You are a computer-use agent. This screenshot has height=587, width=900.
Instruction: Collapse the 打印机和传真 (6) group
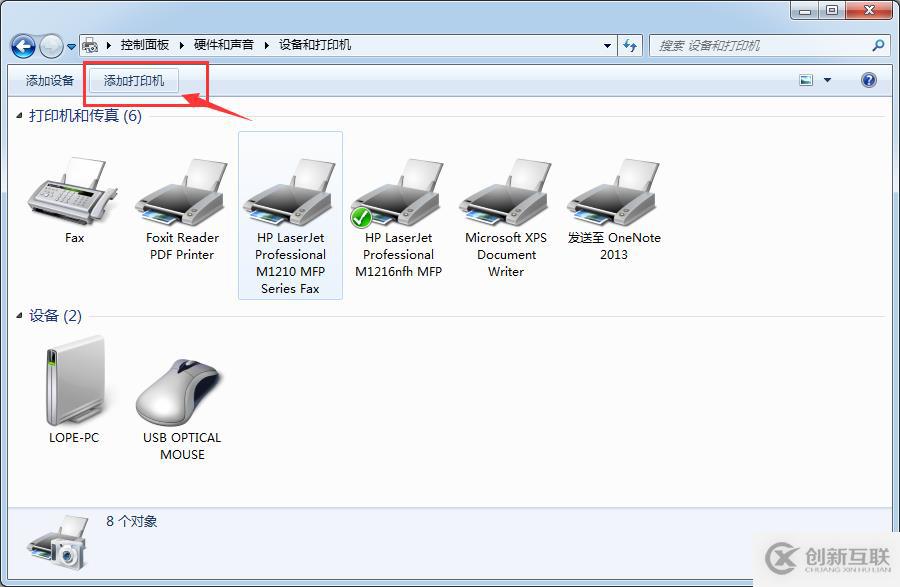click(19, 115)
